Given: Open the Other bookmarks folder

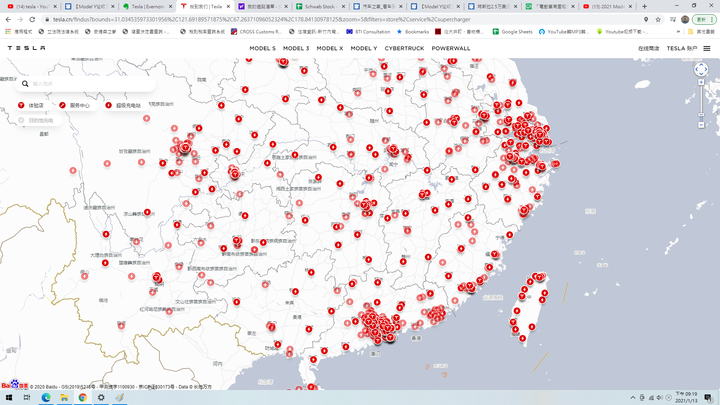Looking at the screenshot, I should [701, 32].
